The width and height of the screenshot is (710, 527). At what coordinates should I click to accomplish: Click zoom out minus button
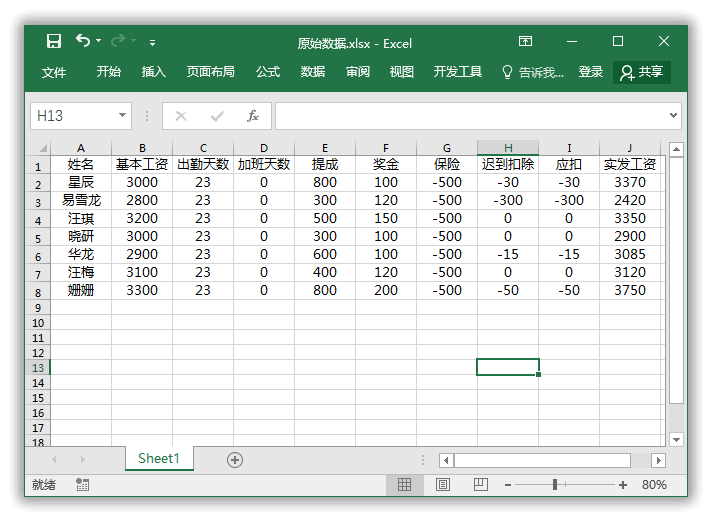[508, 485]
